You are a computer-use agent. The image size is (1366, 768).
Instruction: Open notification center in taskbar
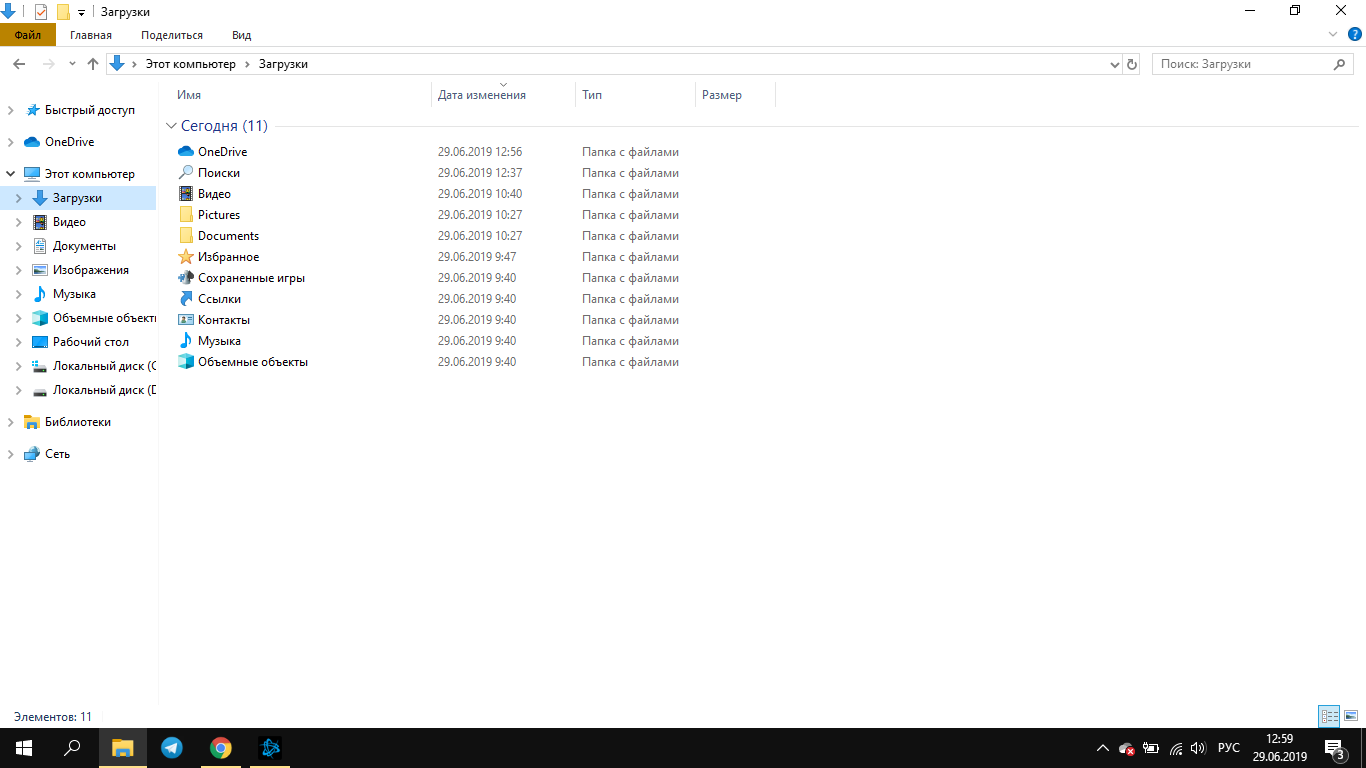[1334, 748]
